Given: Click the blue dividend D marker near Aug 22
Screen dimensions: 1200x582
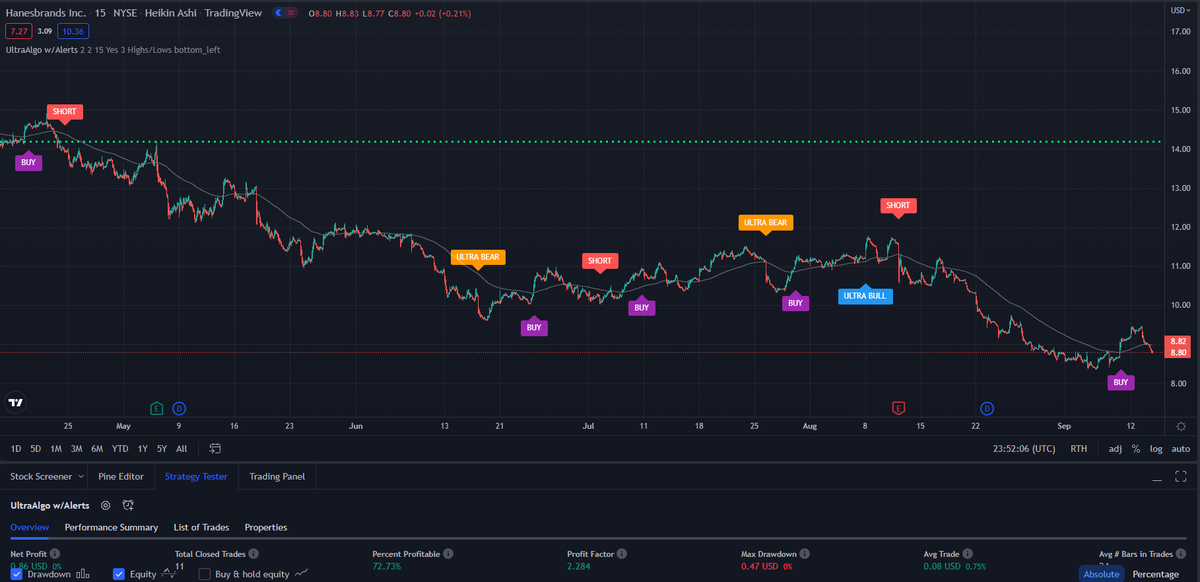Looking at the screenshot, I should click(x=986, y=408).
